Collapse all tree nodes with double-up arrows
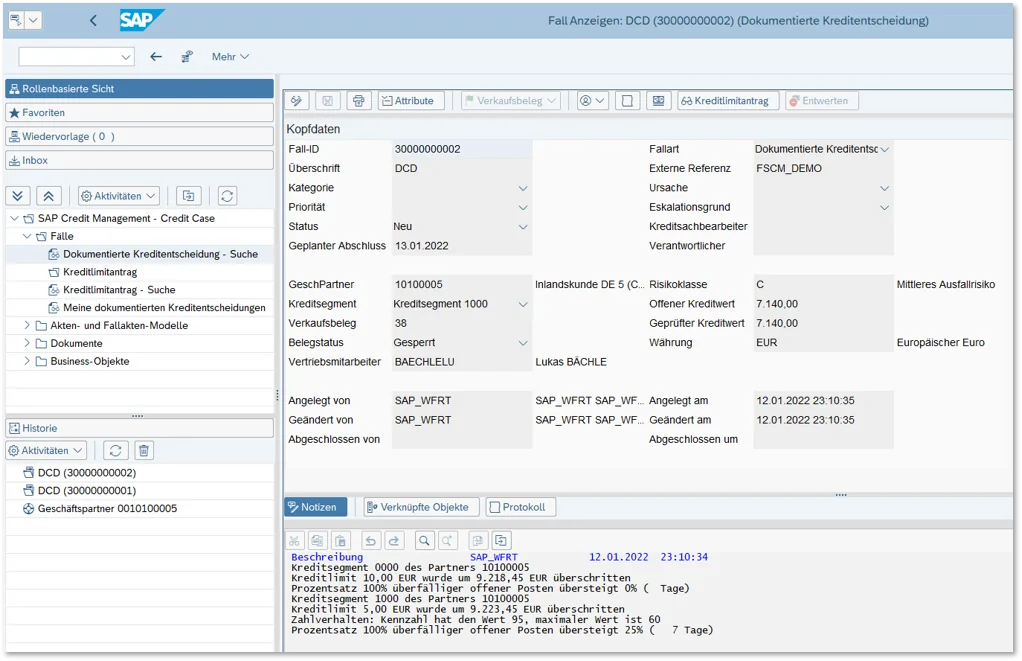1022x661 pixels. (x=50, y=196)
